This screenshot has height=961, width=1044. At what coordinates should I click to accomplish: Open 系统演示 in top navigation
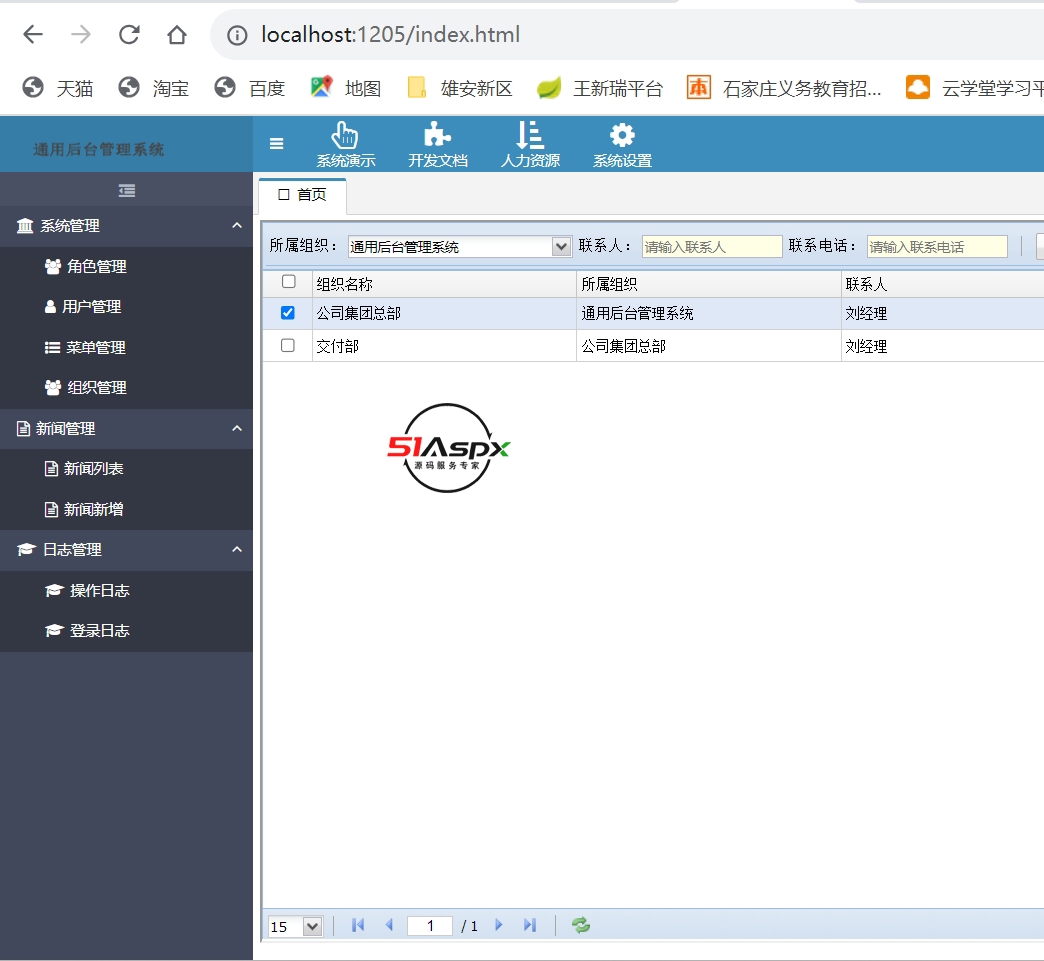346,145
